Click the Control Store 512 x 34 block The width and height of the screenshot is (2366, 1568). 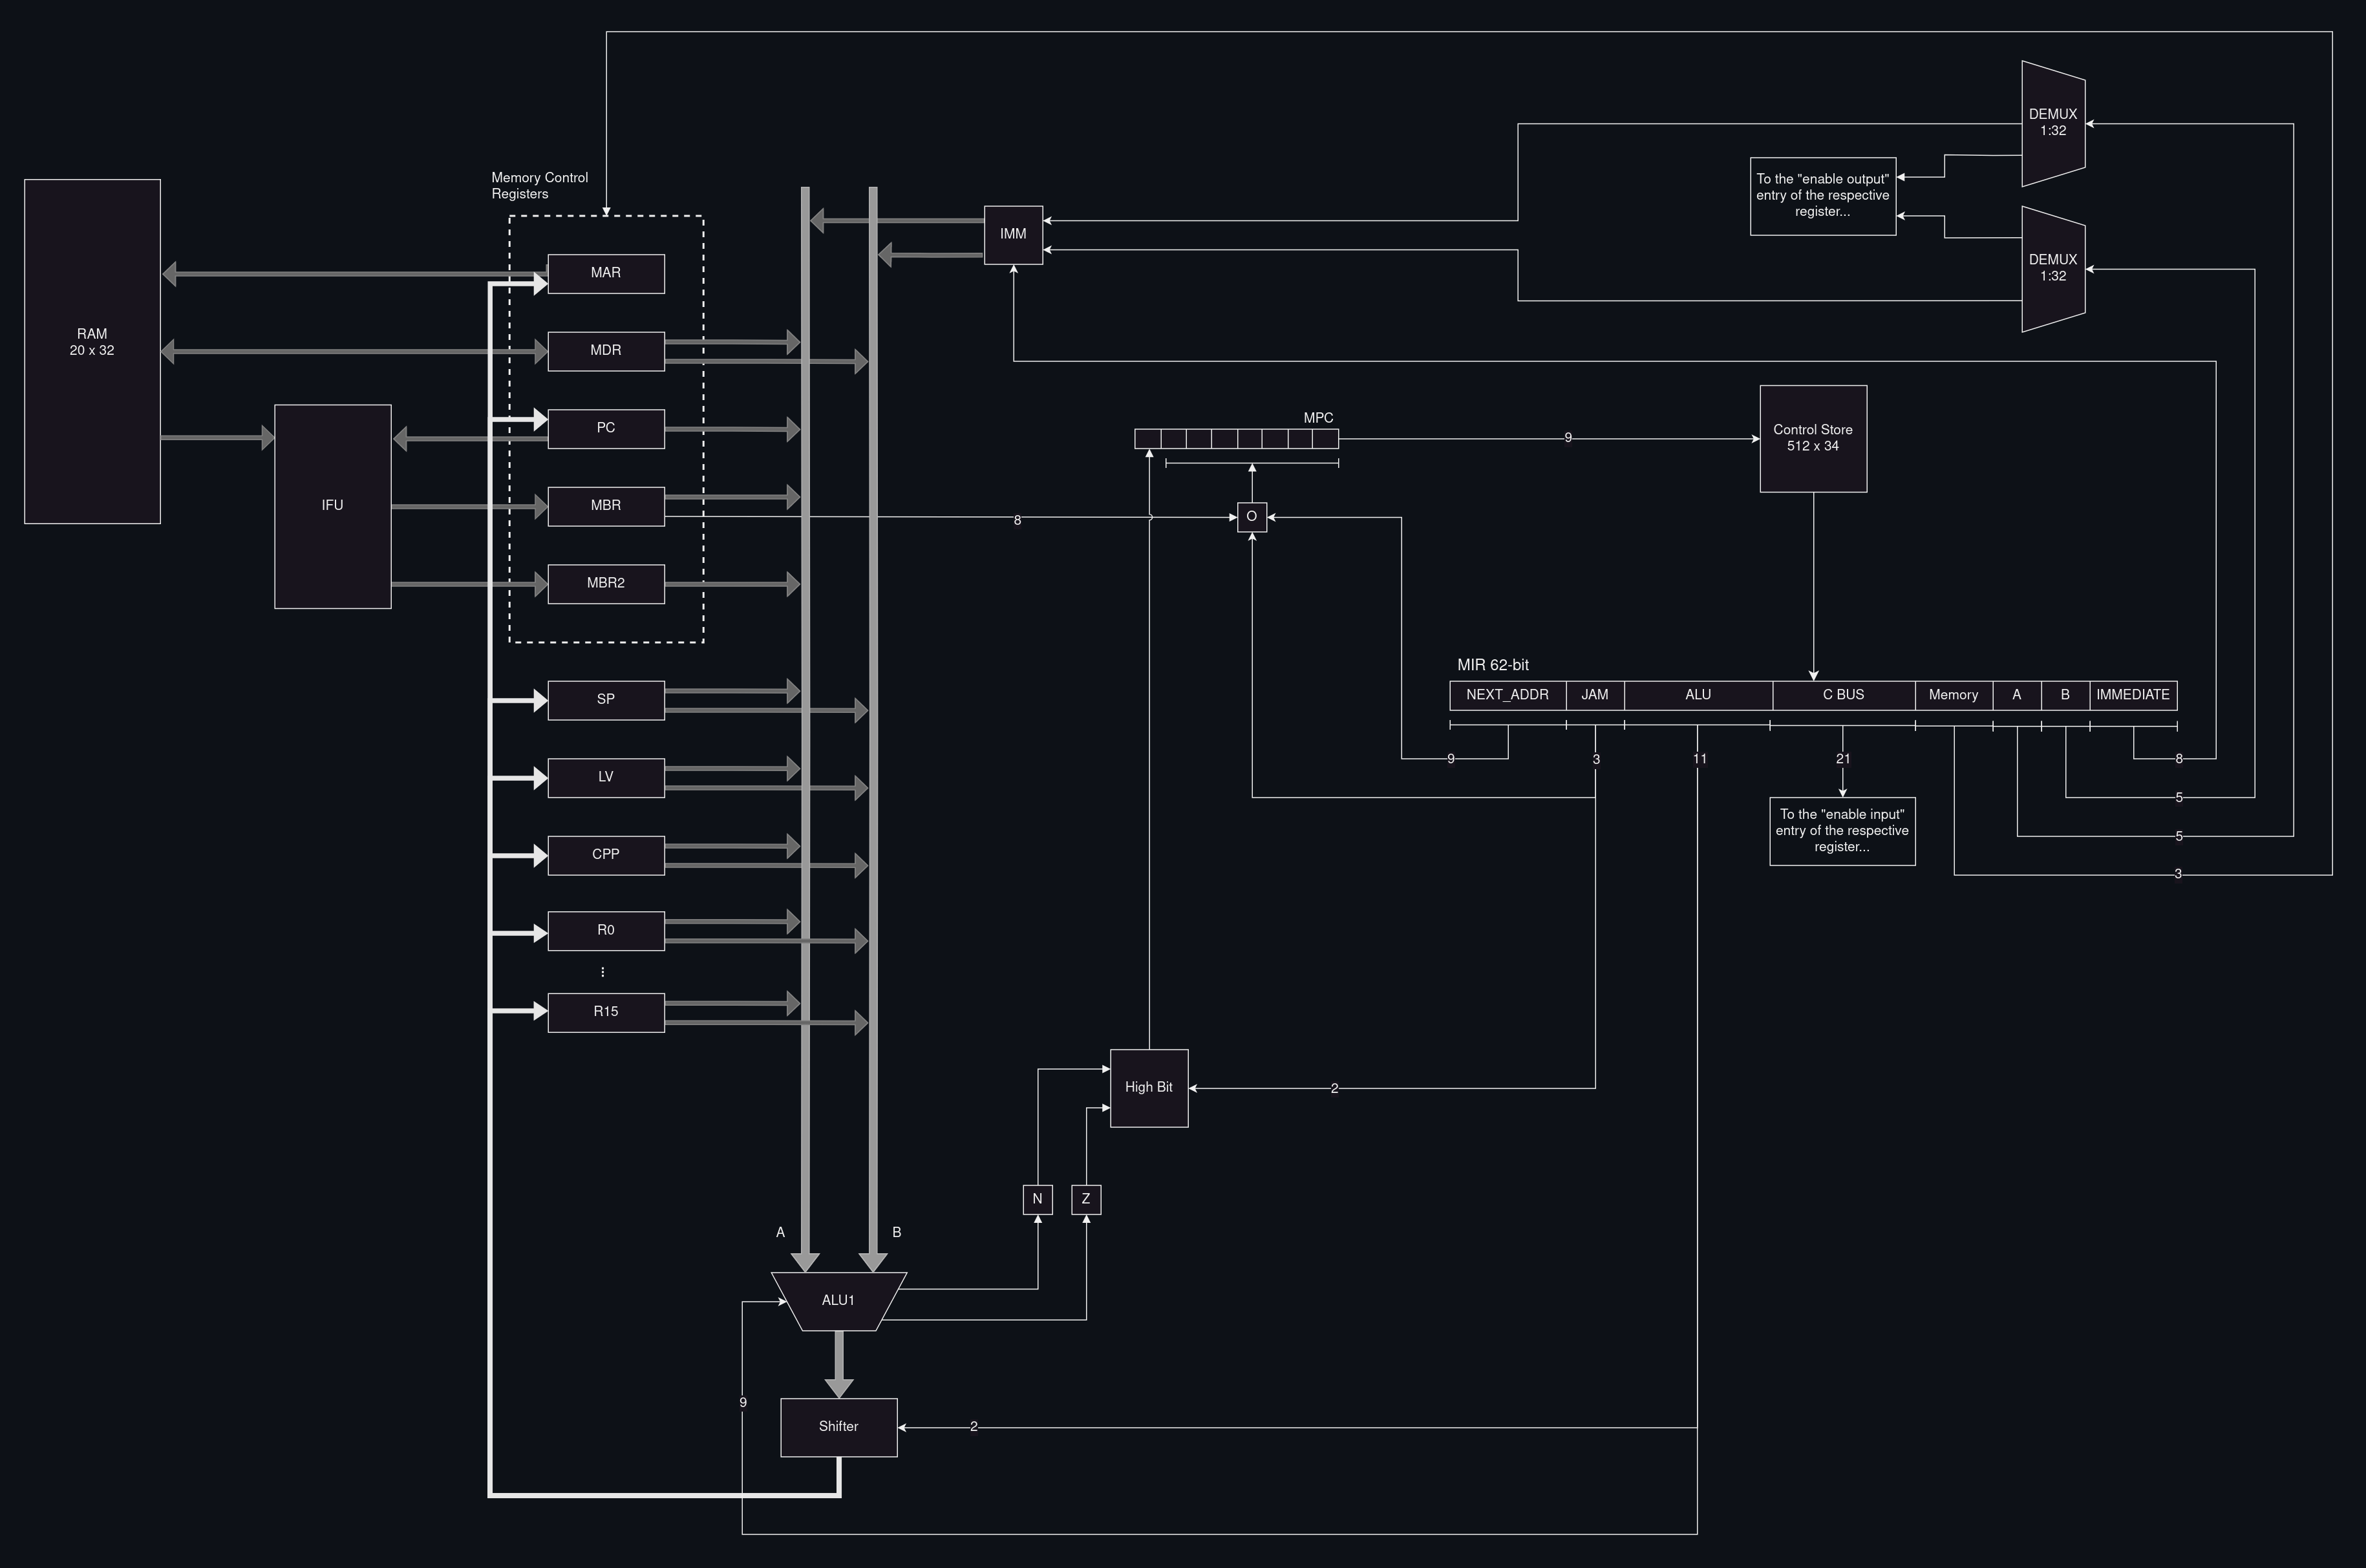[1813, 438]
